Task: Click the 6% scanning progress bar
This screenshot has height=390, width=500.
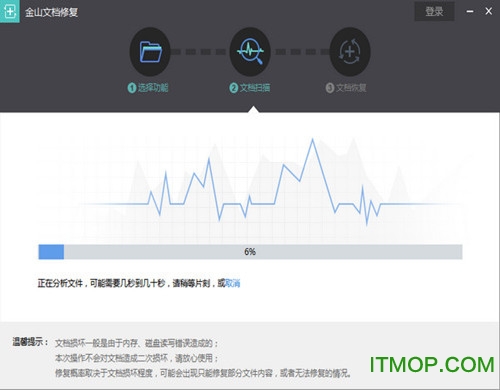Action: click(x=250, y=252)
